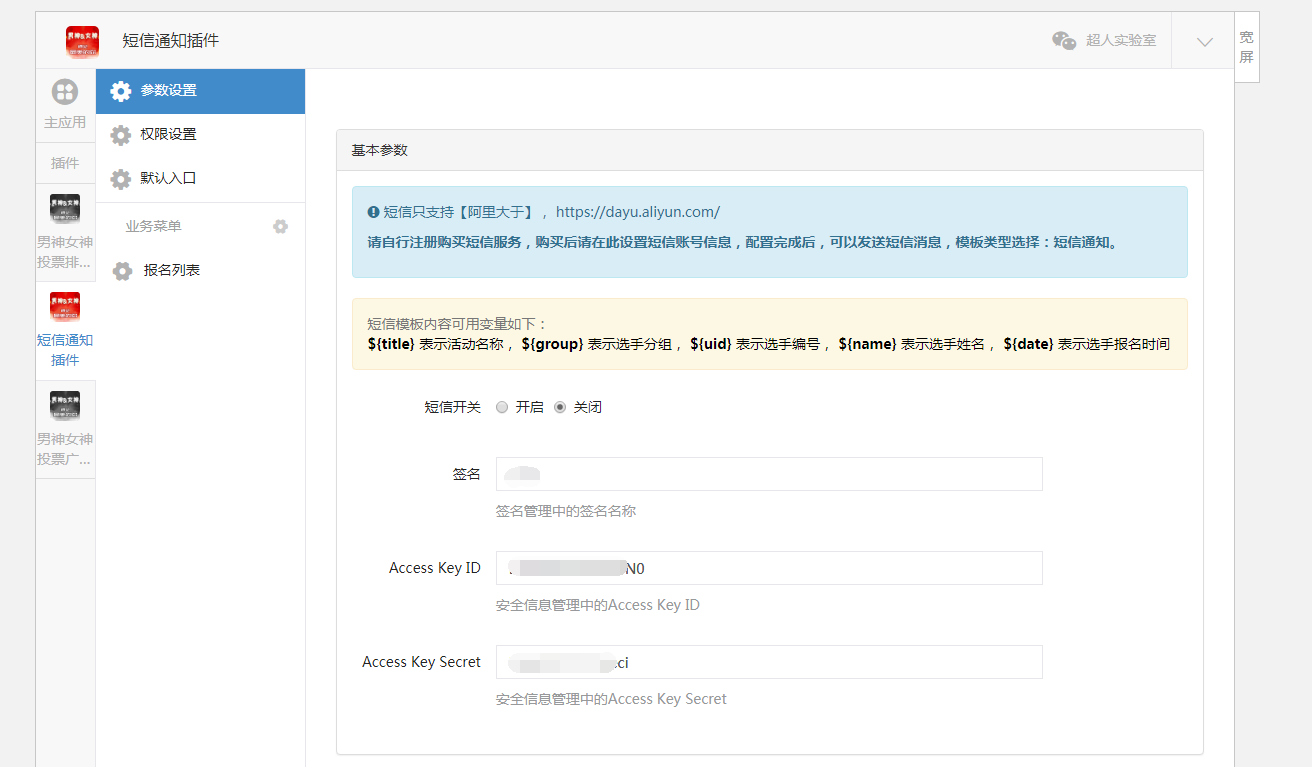Click the Access Key ID input field
This screenshot has width=1312, height=767.
(769, 568)
